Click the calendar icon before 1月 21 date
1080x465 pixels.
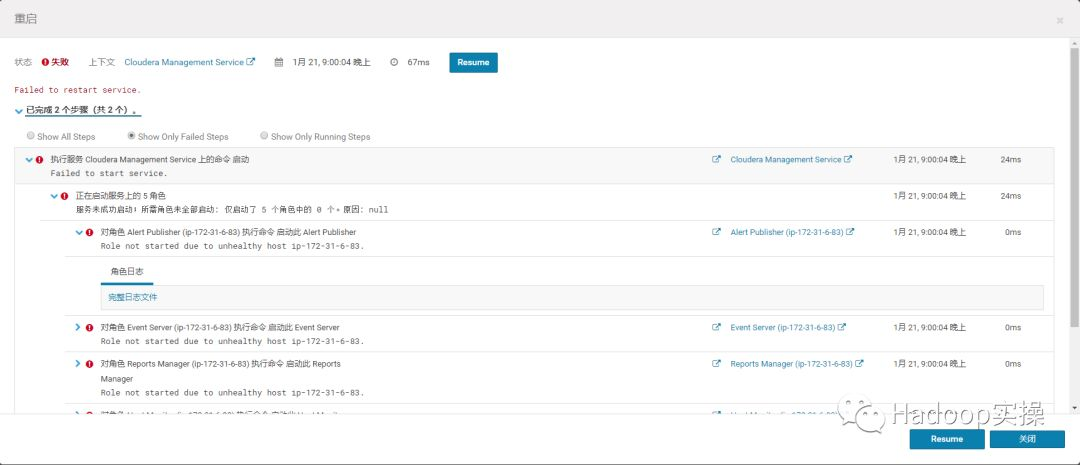[279, 62]
